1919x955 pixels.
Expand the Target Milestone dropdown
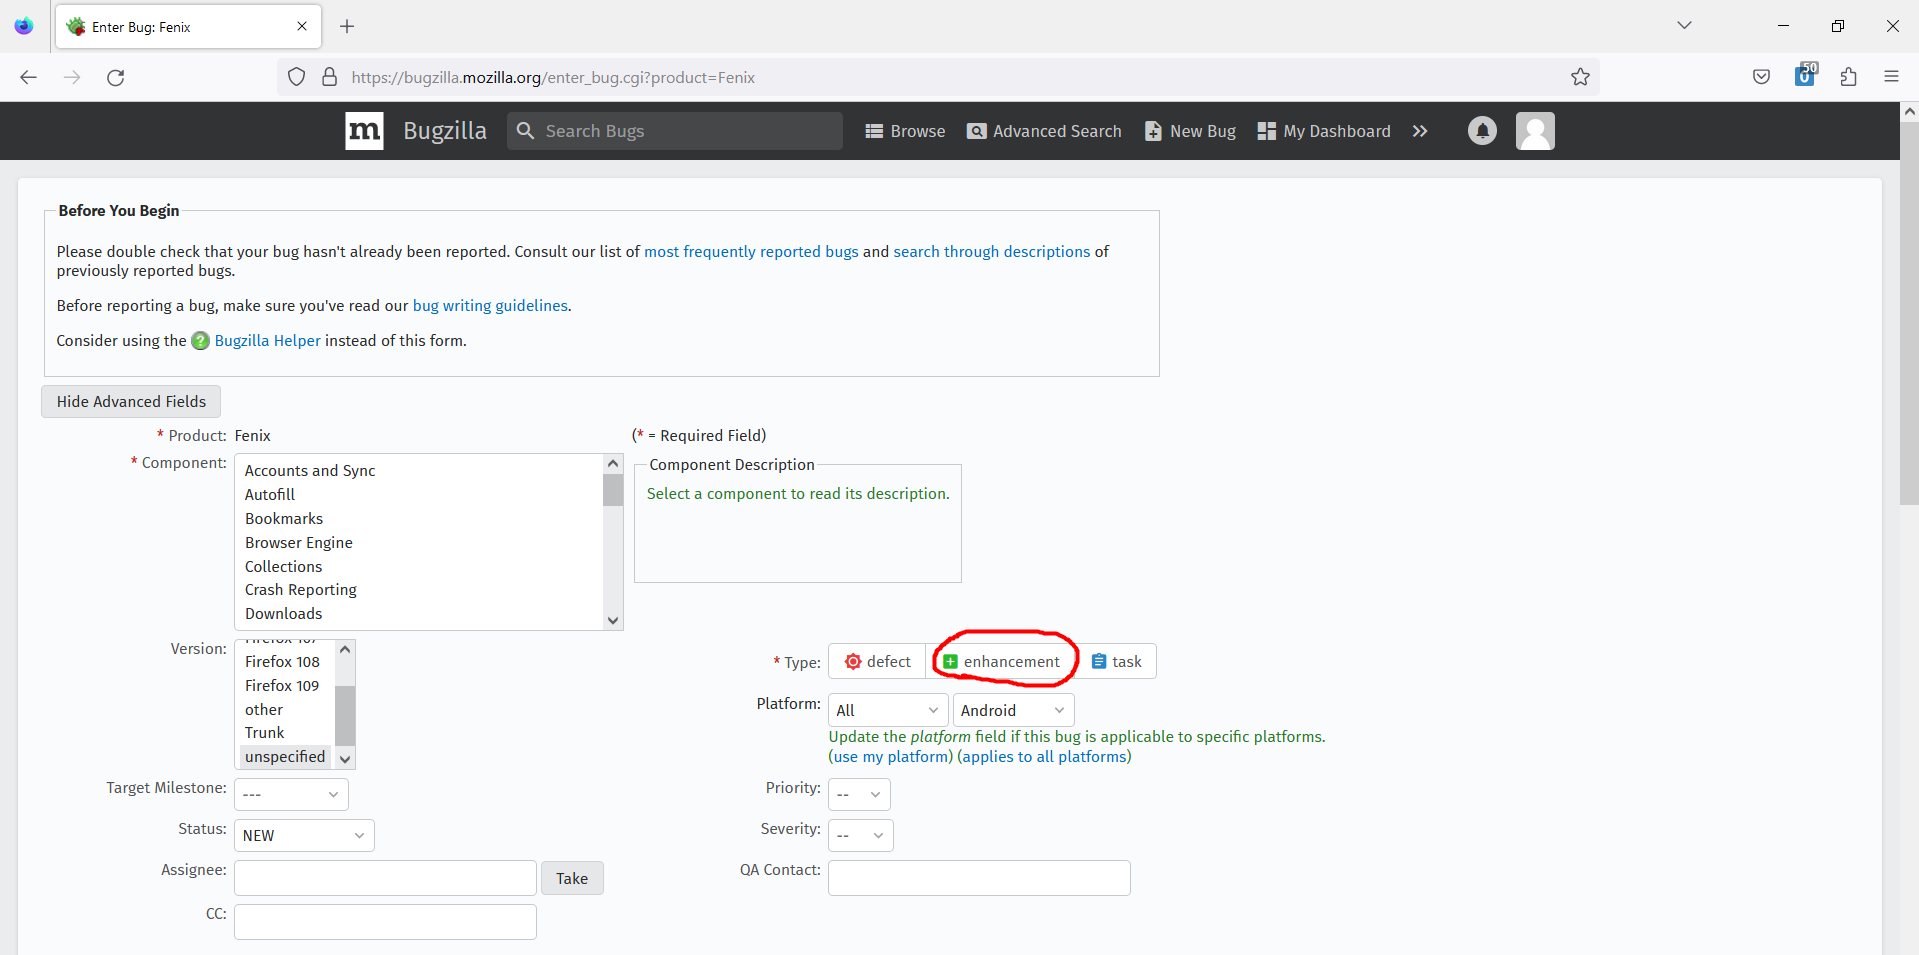290,794
